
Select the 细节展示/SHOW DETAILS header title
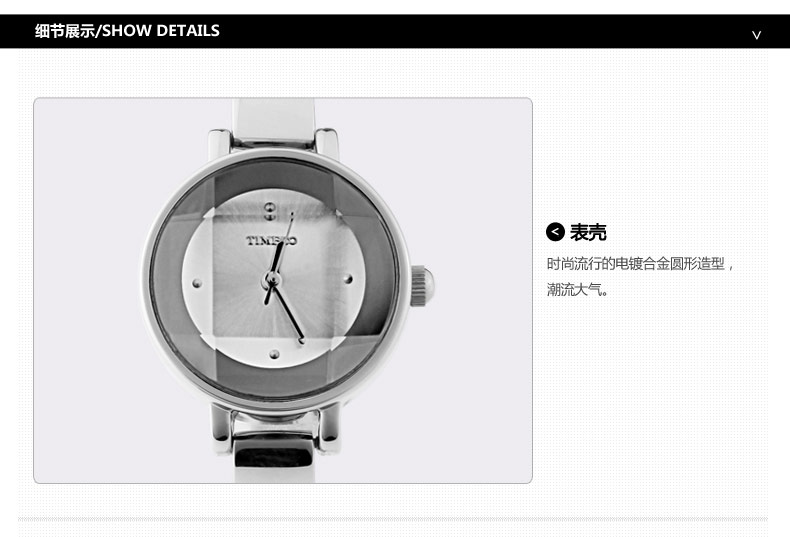pos(127,31)
